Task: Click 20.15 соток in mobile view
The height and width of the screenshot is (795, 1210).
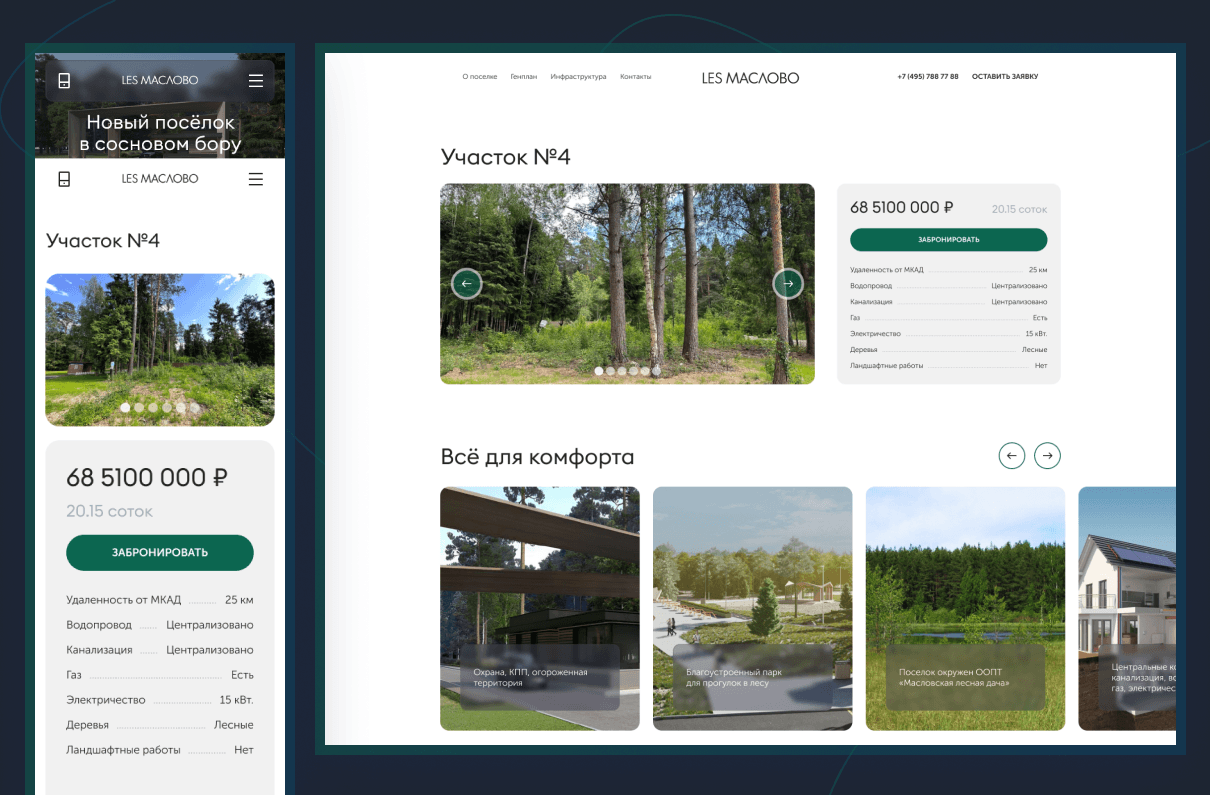Action: (109, 512)
